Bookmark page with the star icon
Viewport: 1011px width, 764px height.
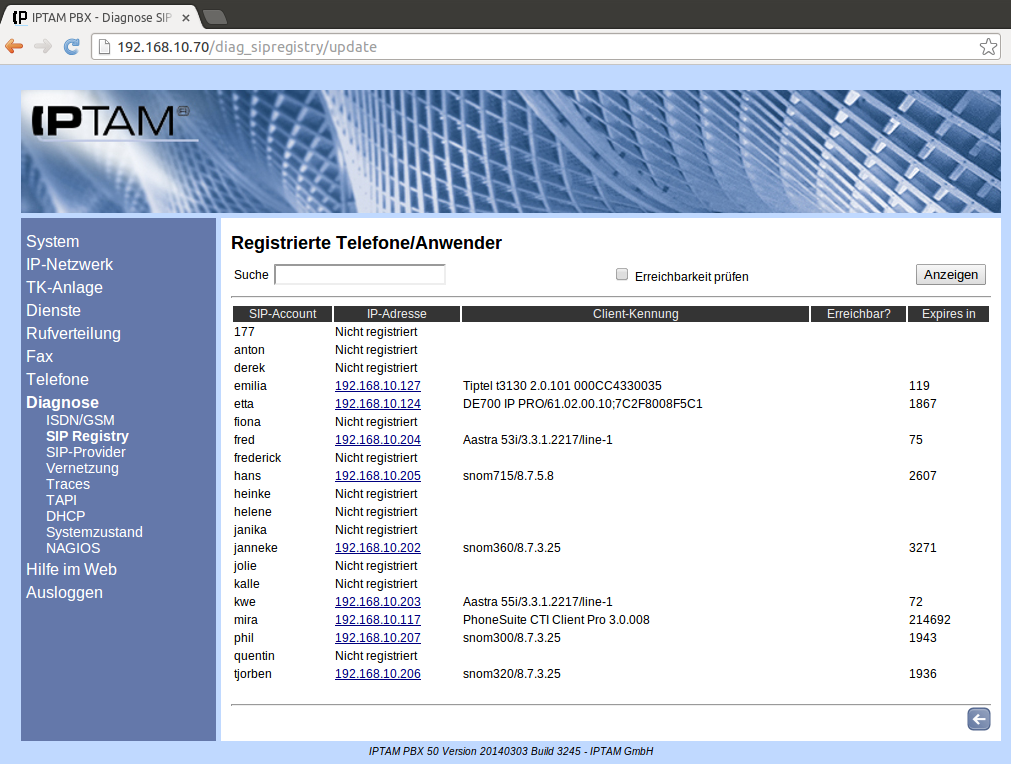tap(987, 46)
